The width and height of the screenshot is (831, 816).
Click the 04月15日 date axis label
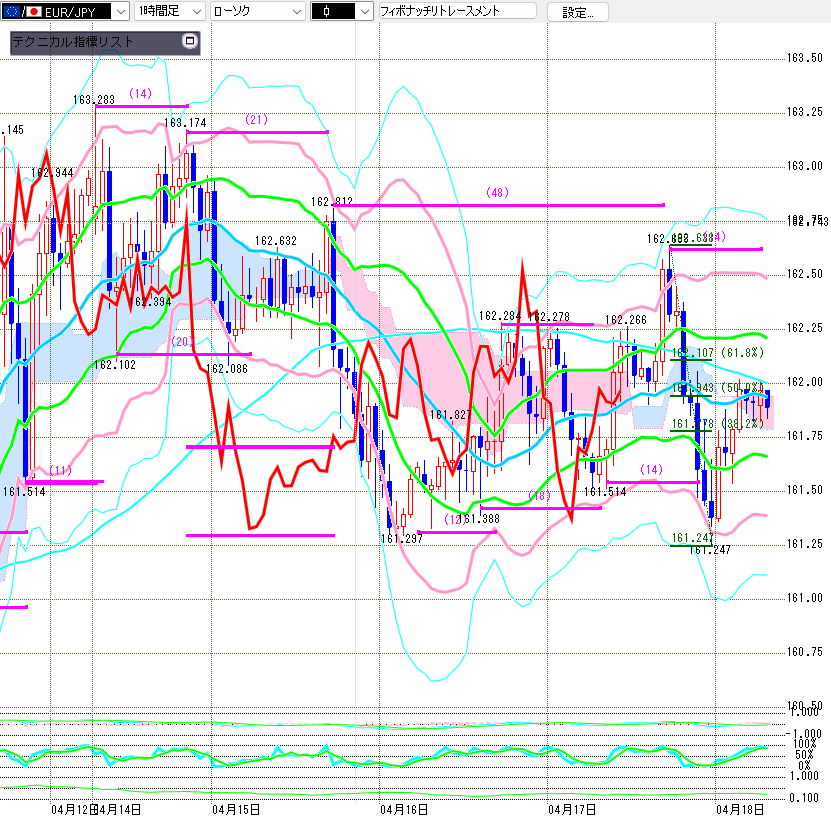coord(236,810)
